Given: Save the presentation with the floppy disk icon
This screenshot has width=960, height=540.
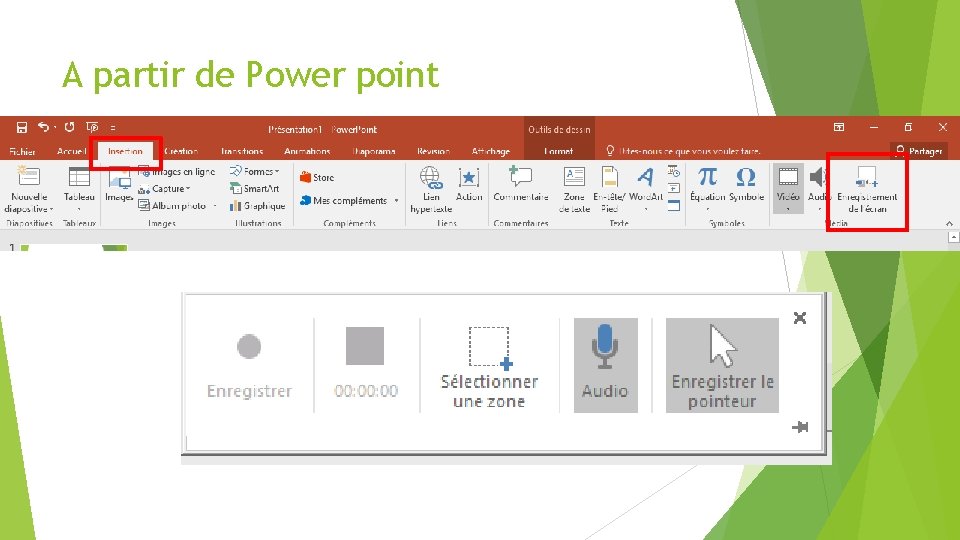Looking at the screenshot, I should 21,127.
